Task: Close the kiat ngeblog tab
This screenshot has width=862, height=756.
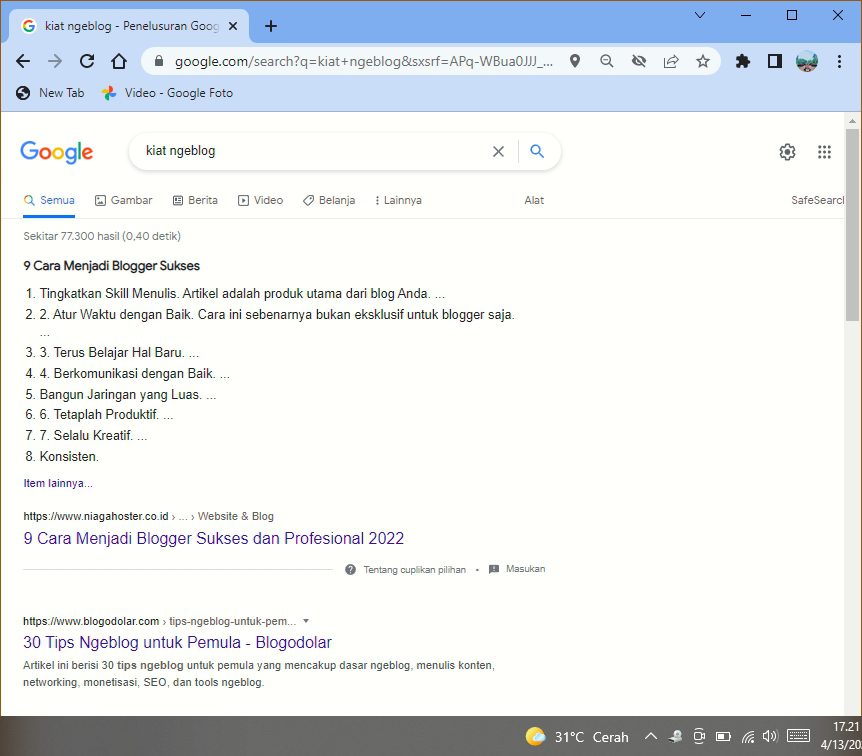Action: pyautogui.click(x=233, y=26)
